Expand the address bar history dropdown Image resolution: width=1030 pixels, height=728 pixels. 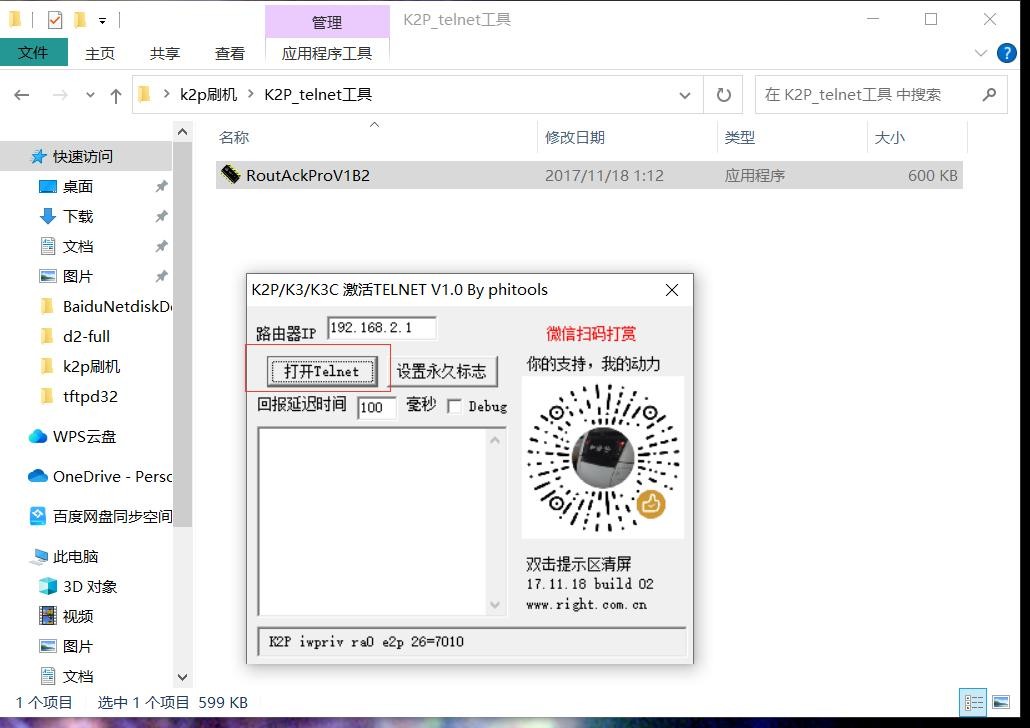(685, 95)
